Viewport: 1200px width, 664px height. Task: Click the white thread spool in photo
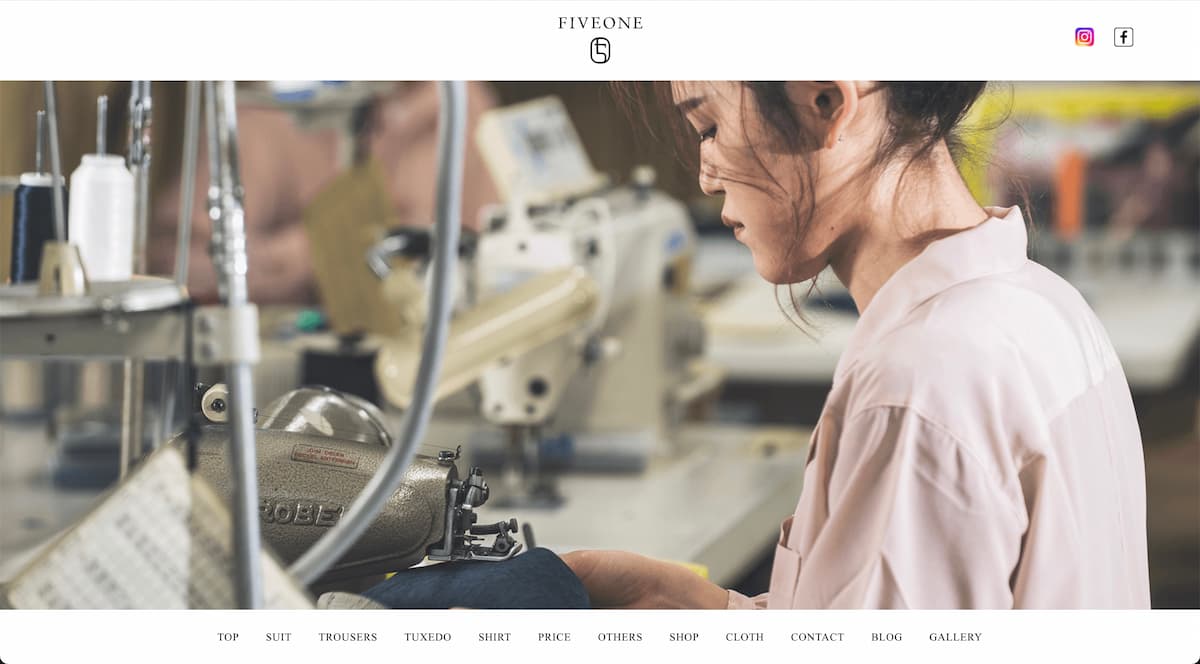[101, 215]
